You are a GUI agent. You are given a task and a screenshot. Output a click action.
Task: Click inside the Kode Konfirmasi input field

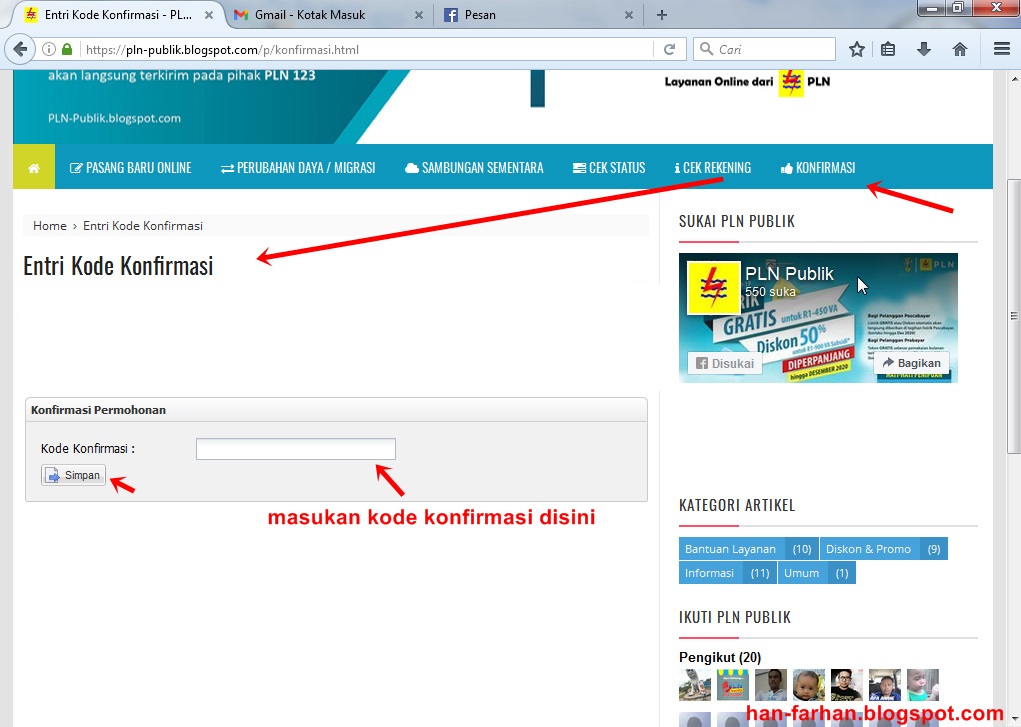295,448
